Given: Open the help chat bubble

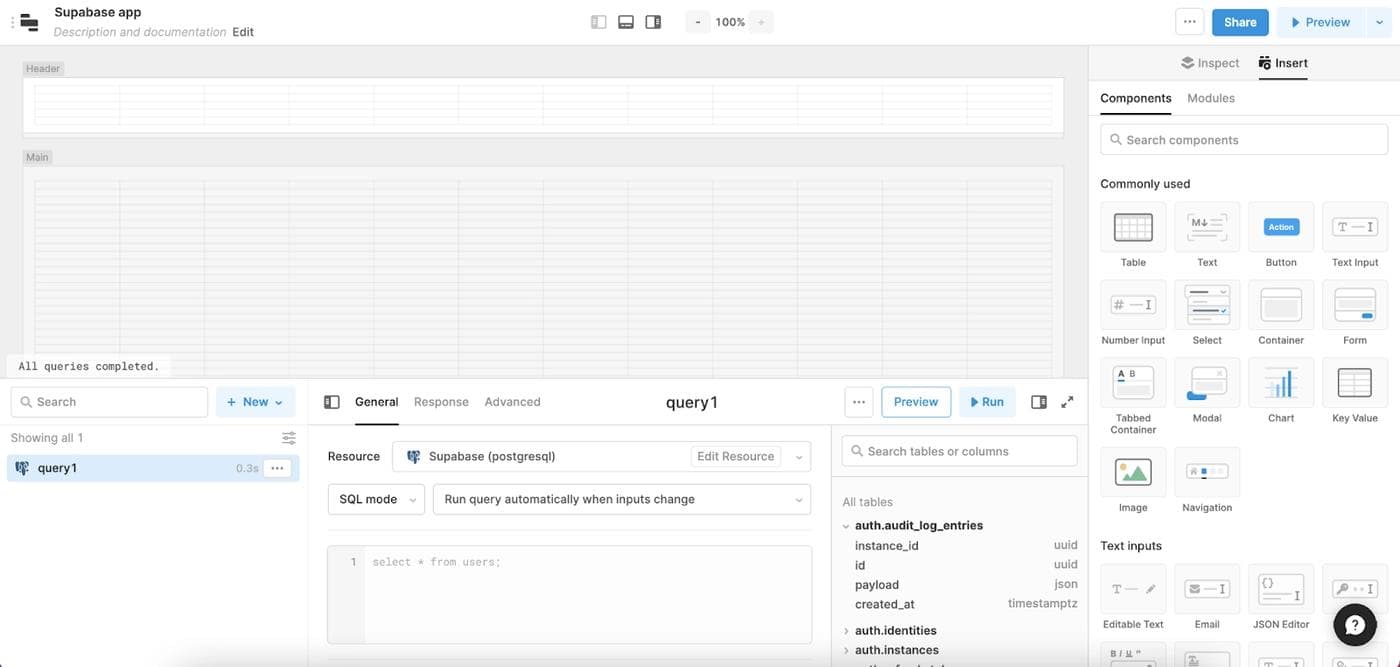Looking at the screenshot, I should 1355,625.
